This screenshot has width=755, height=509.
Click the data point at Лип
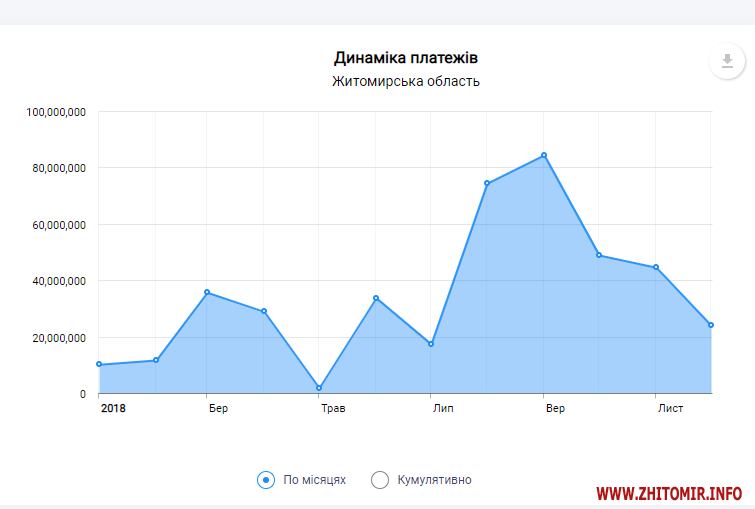click(x=431, y=344)
